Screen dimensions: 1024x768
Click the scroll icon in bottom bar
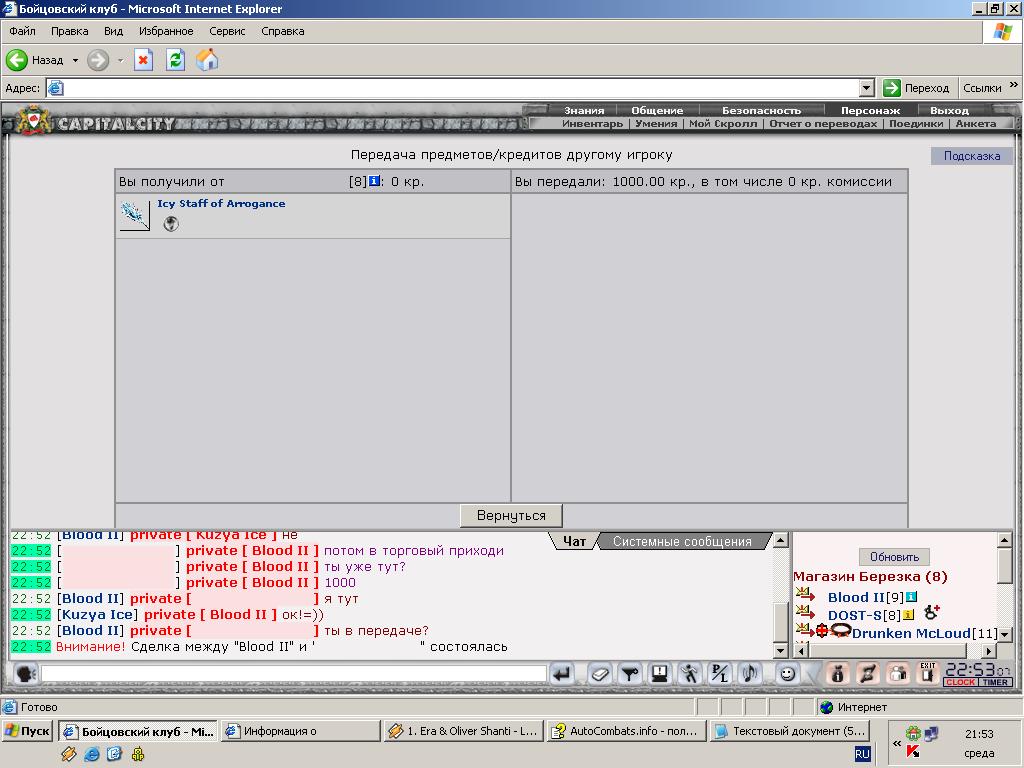click(868, 673)
